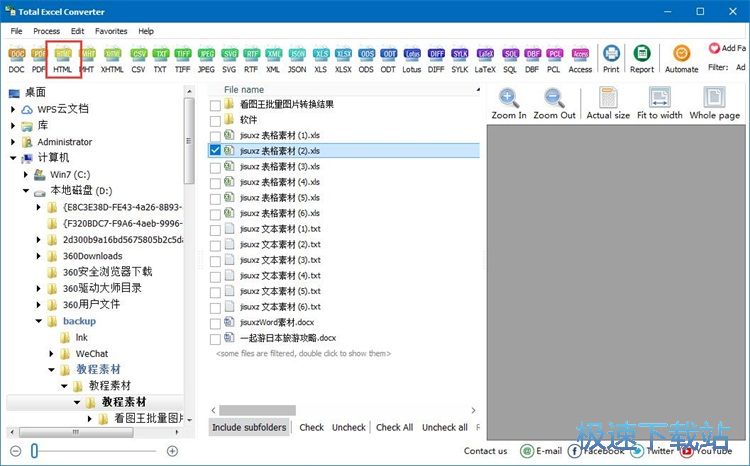Viewport: 750px width, 466px height.
Task: Zoom In on the preview
Action: coord(508,103)
